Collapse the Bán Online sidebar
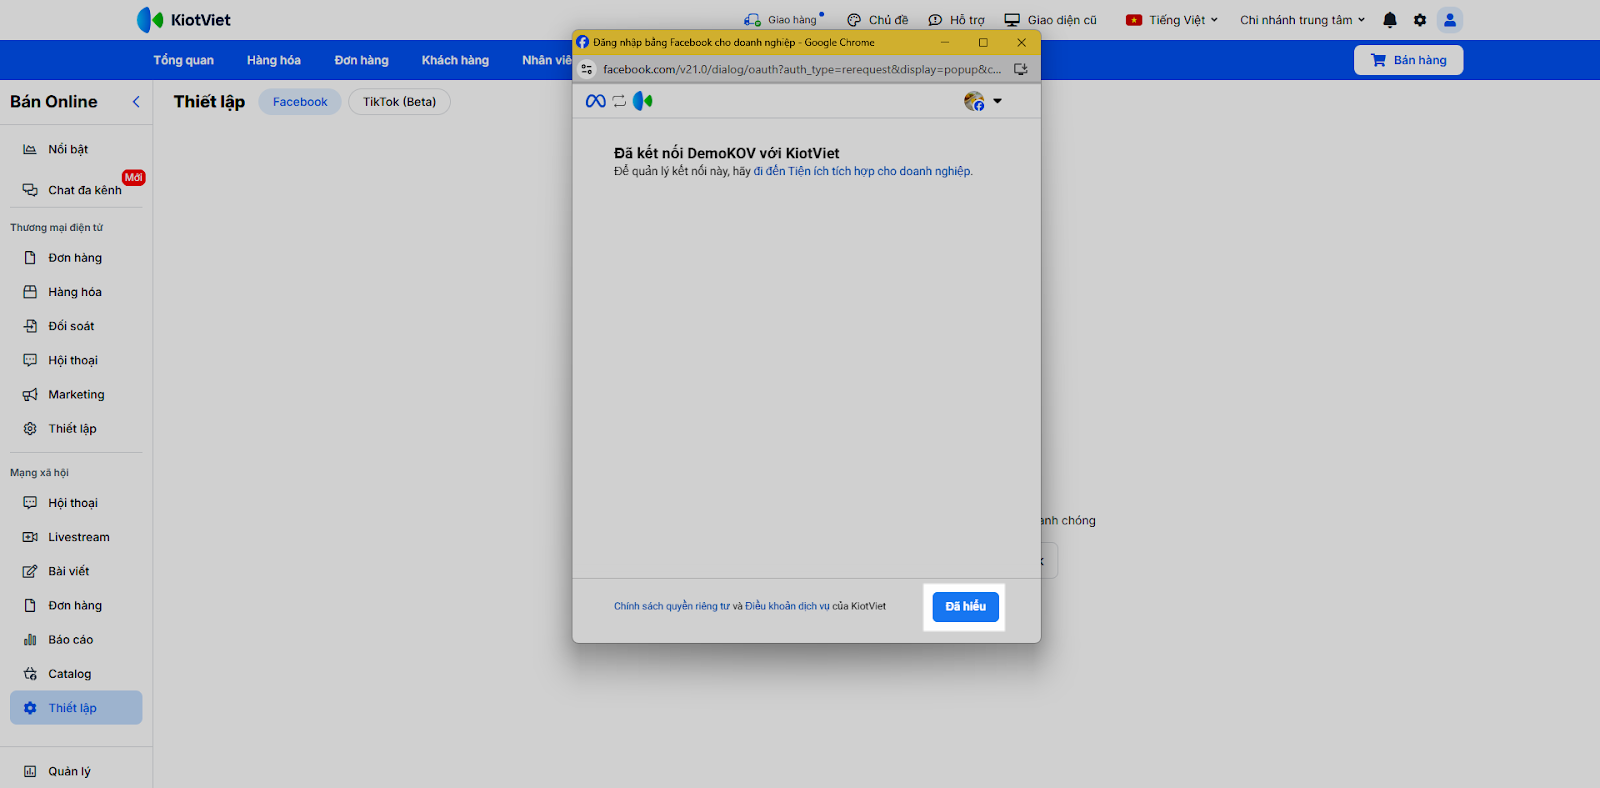Image resolution: width=1600 pixels, height=788 pixels. tap(136, 102)
